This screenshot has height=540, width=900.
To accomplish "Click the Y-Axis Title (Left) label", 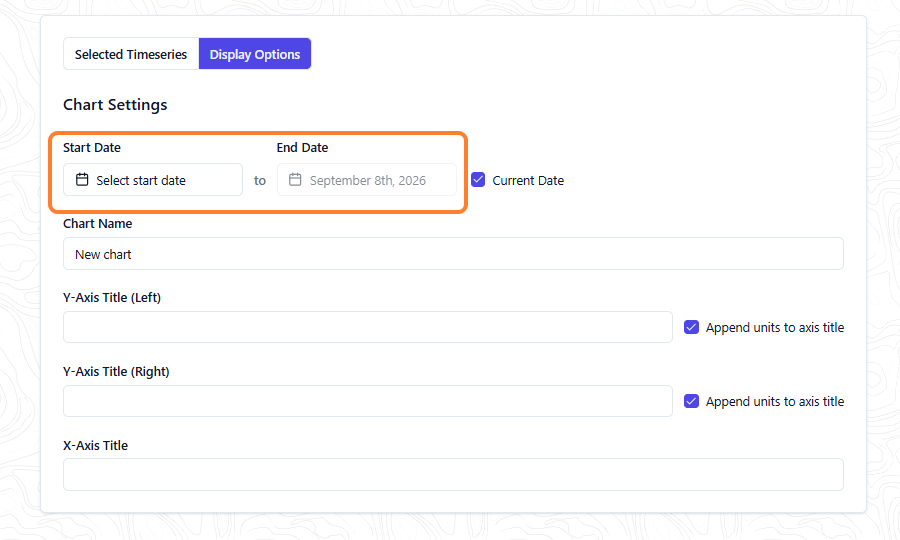I will pyautogui.click(x=112, y=297).
